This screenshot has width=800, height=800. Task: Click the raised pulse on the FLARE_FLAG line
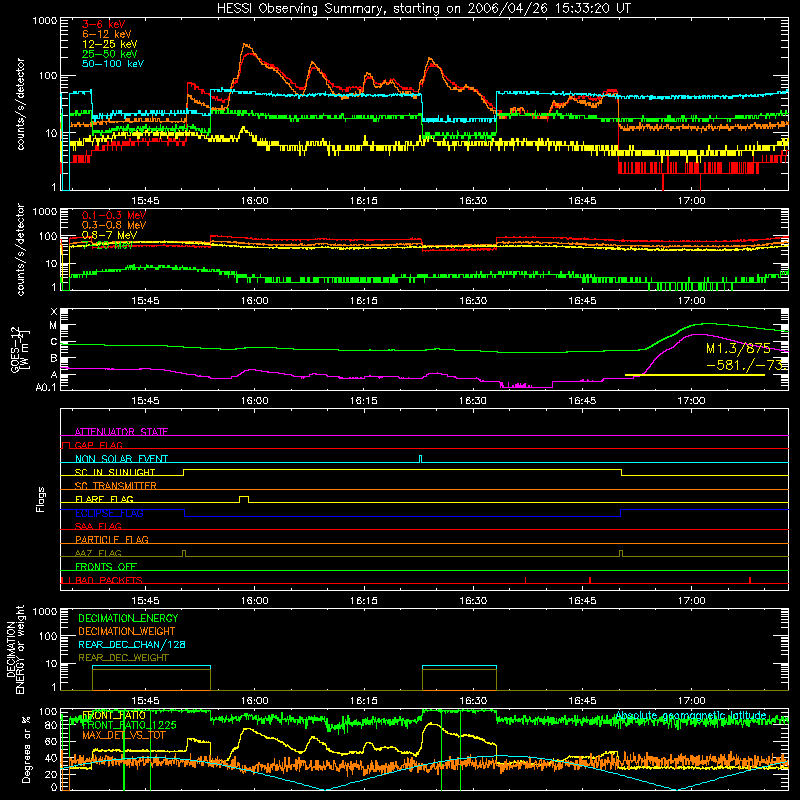(244, 499)
